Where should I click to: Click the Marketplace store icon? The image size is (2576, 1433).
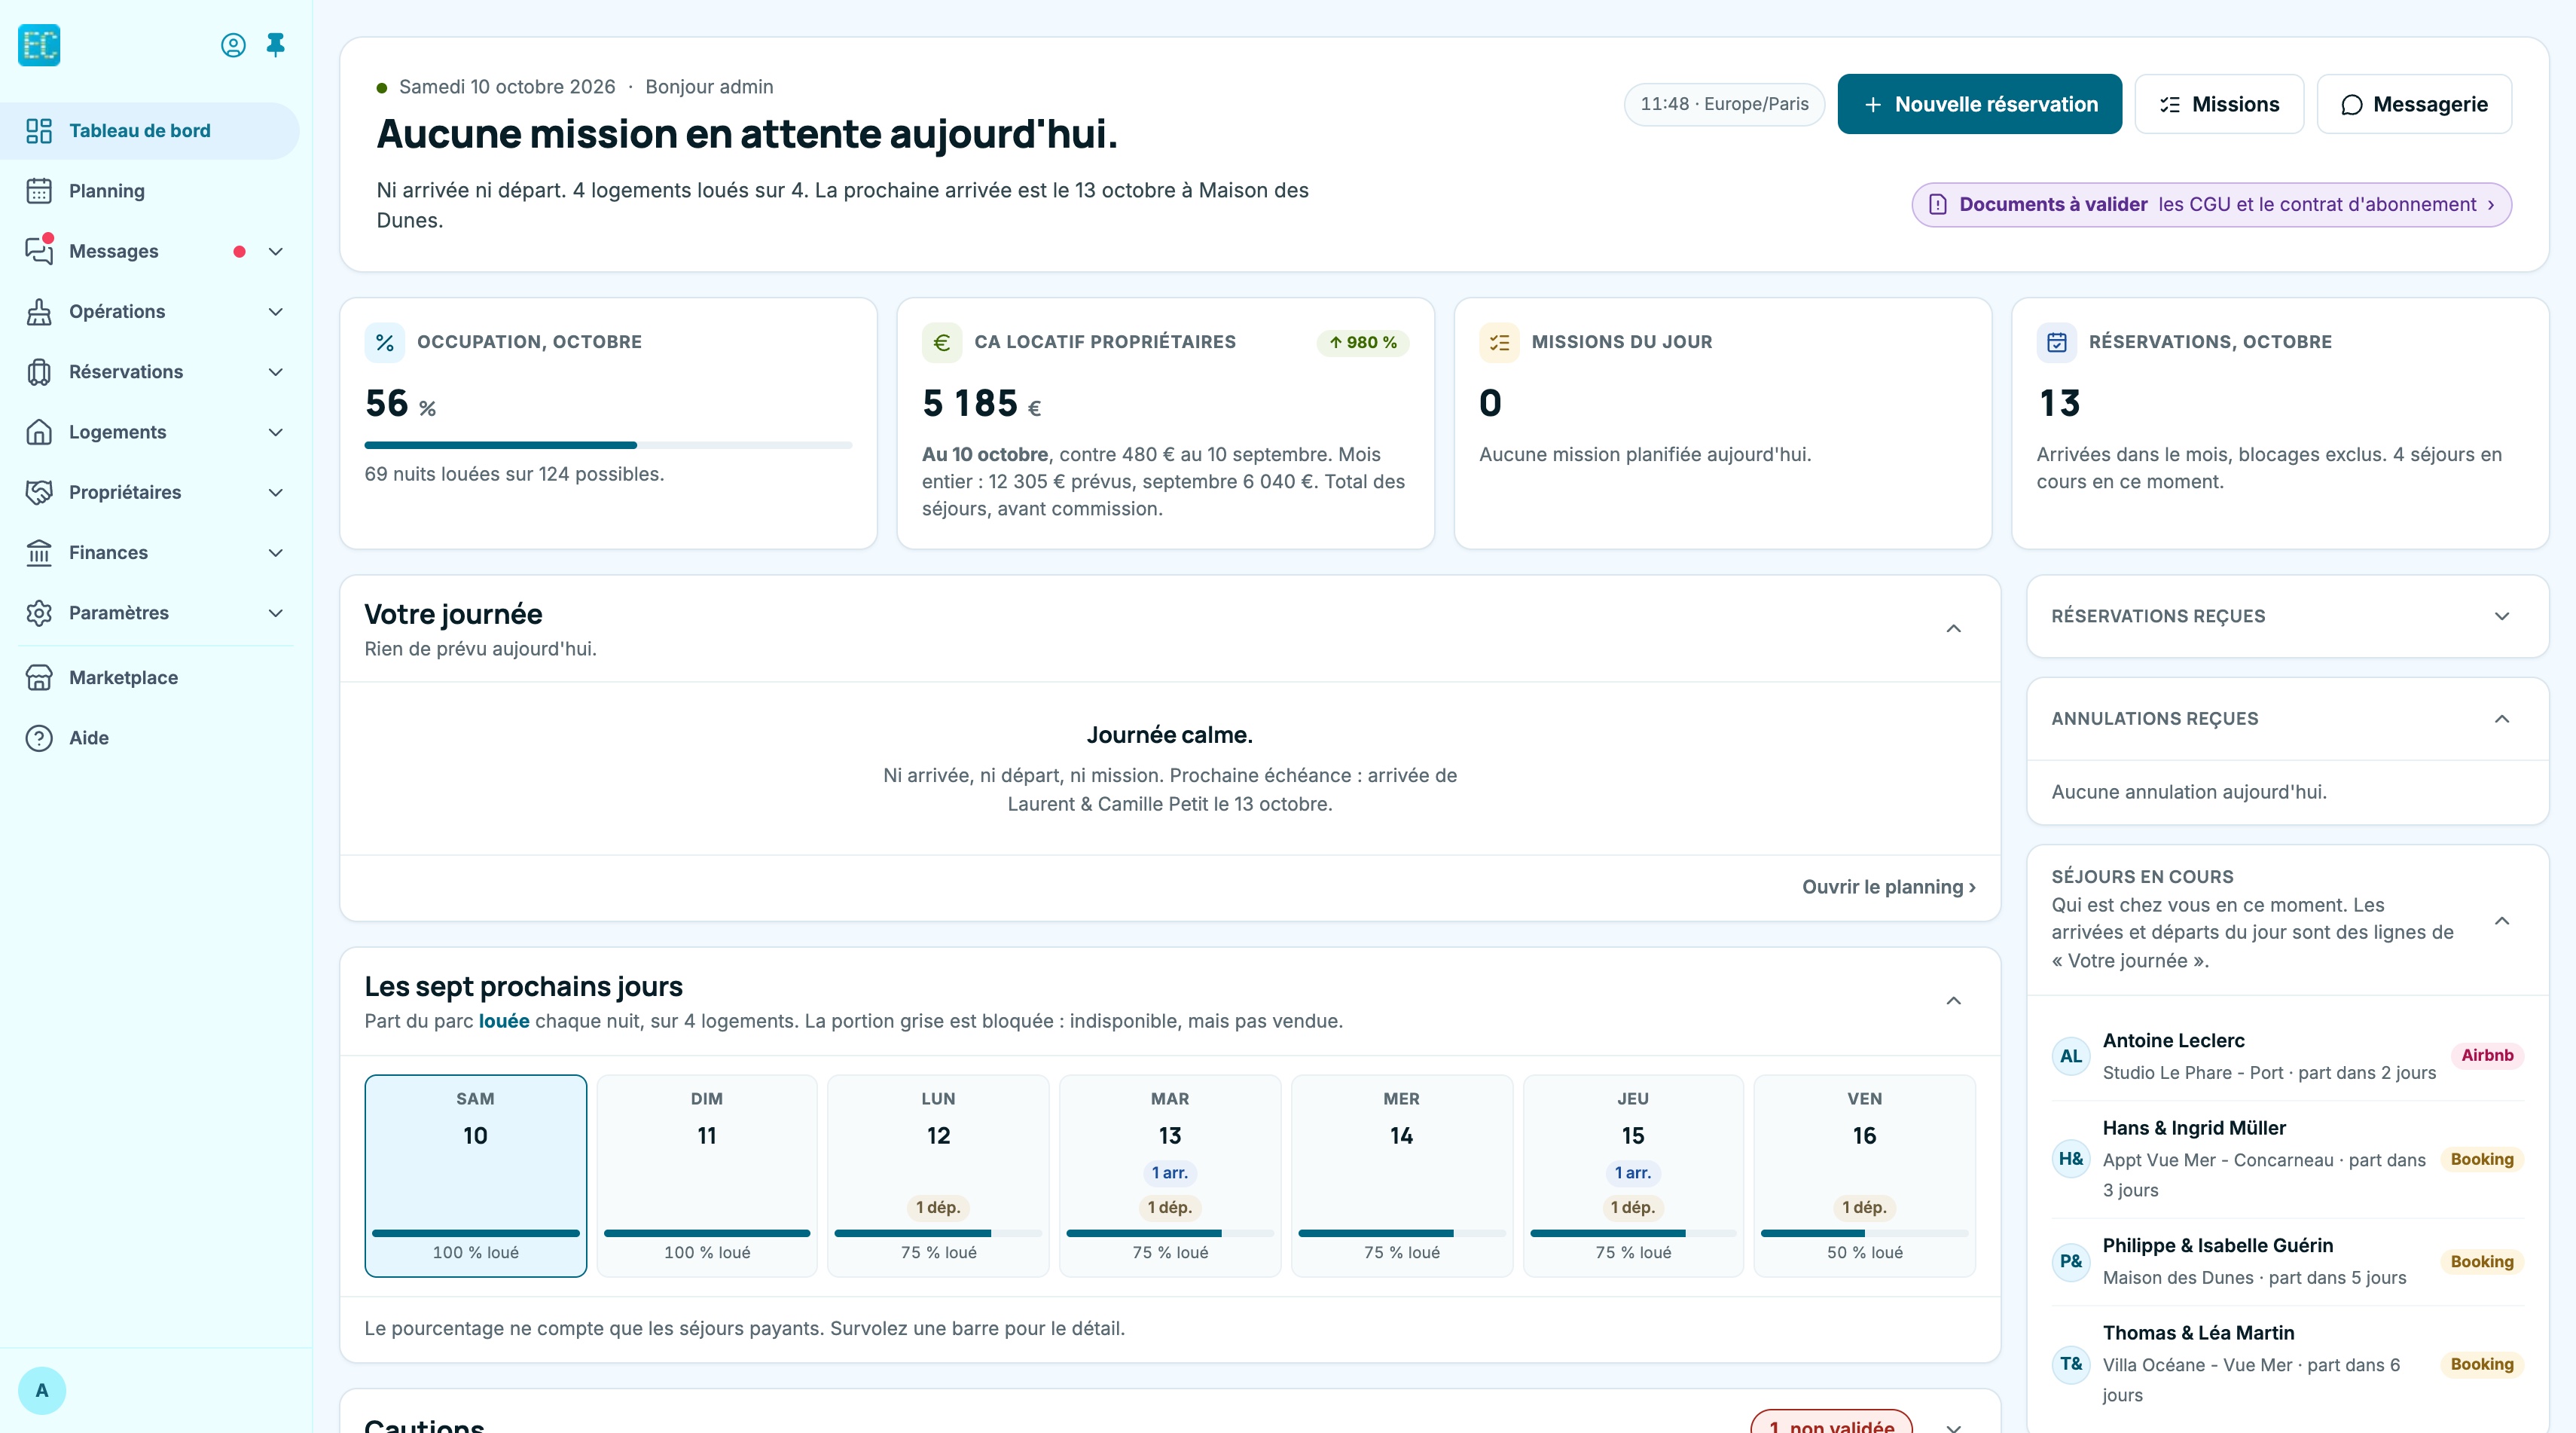point(39,678)
